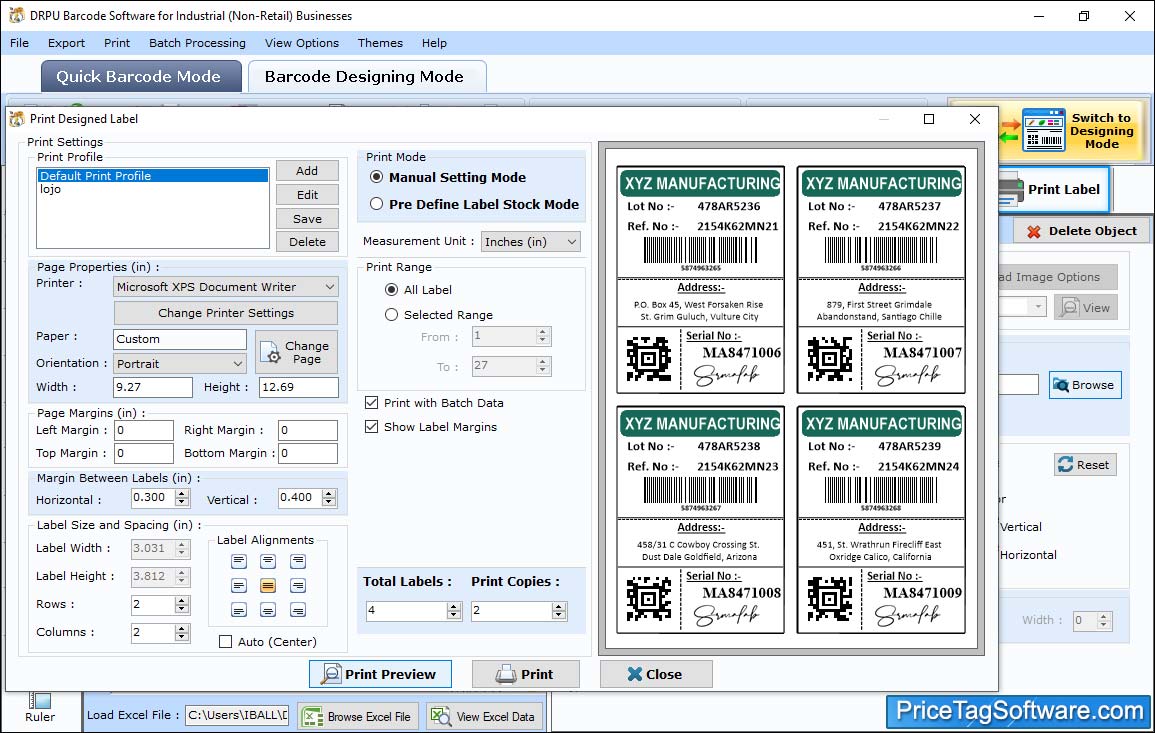The image size is (1155, 733).
Task: Maximize the Print Designed Label dialog
Action: click(x=929, y=119)
